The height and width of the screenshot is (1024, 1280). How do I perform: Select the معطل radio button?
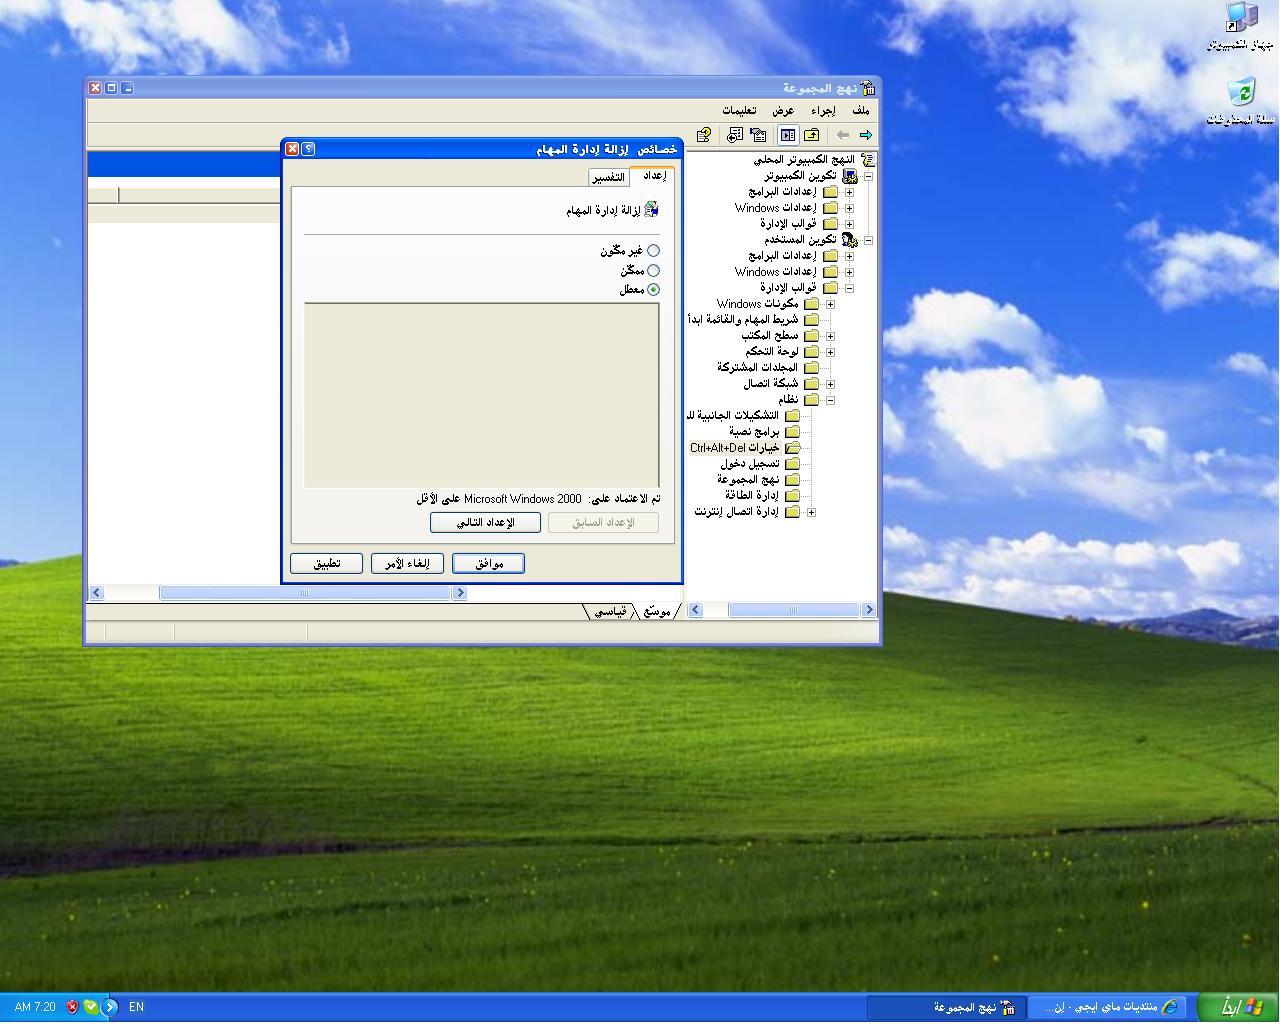653,290
